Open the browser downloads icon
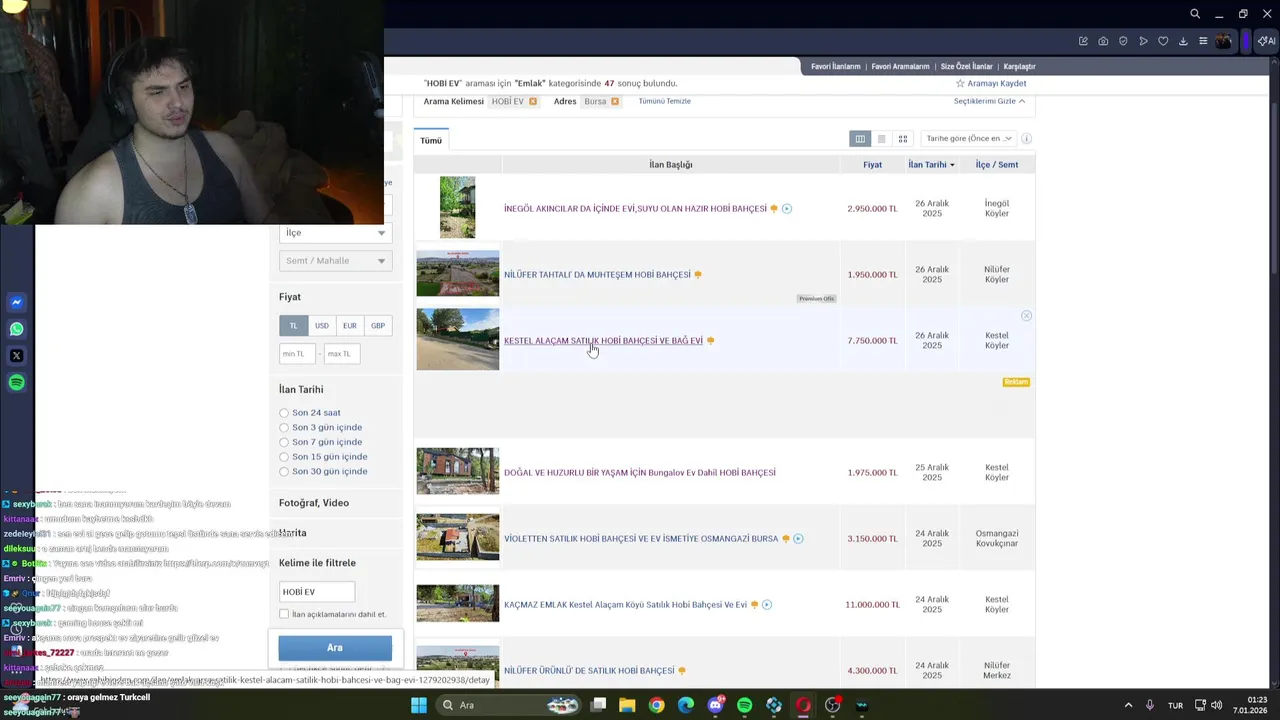Viewport: 1280px width, 720px height. pyautogui.click(x=1183, y=41)
